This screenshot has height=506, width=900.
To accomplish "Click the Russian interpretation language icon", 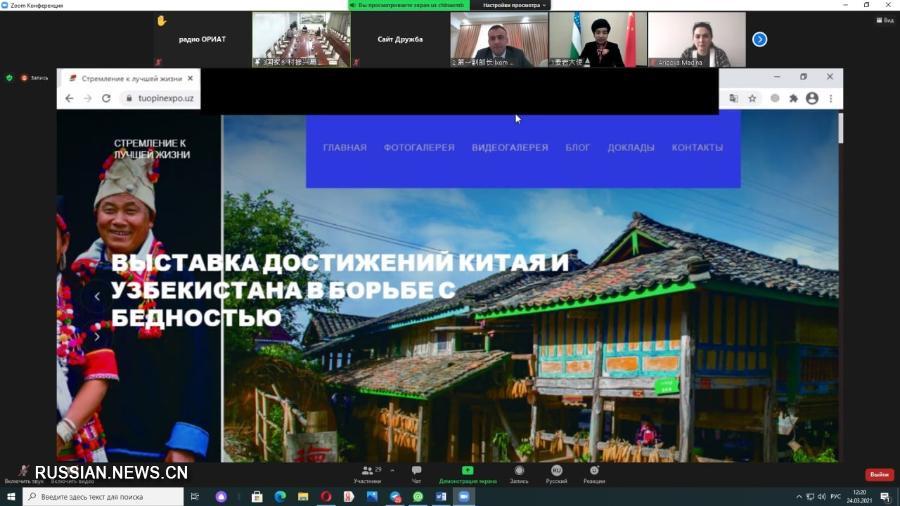I will 556,473.
